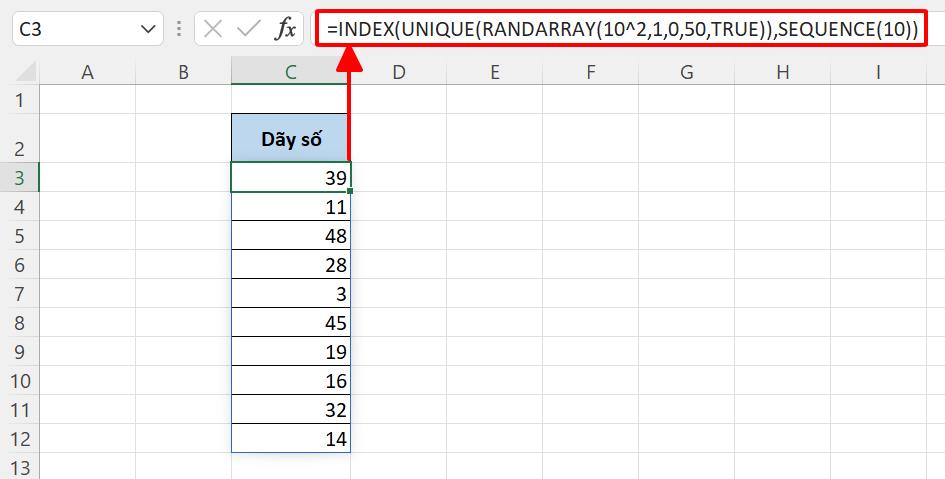Select row 13 header
The image size is (945, 479).
(x=20, y=467)
